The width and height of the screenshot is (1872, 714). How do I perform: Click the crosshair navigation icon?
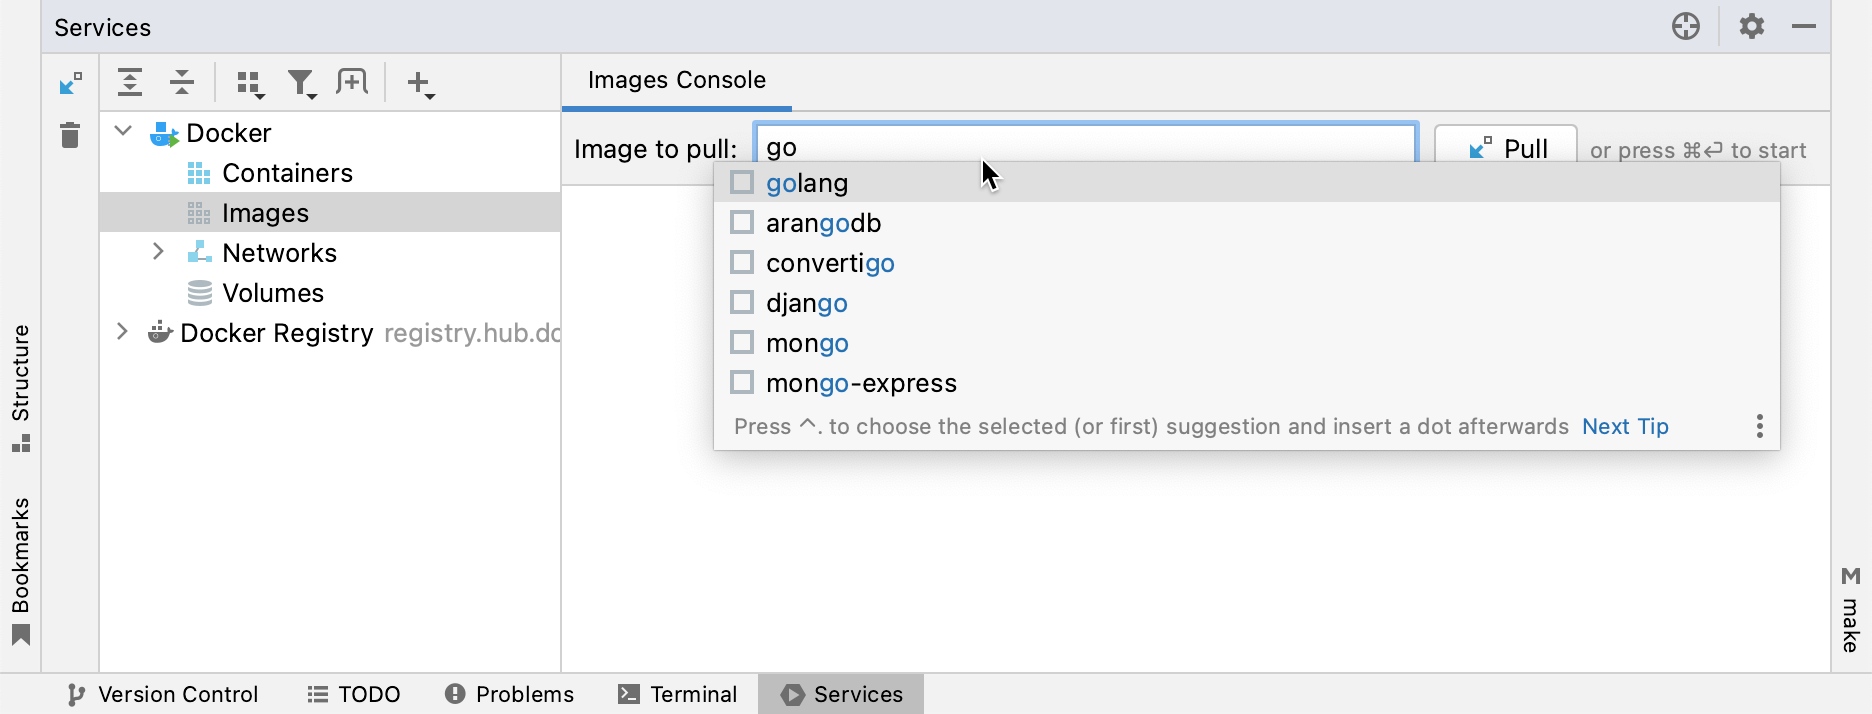coord(1685,27)
